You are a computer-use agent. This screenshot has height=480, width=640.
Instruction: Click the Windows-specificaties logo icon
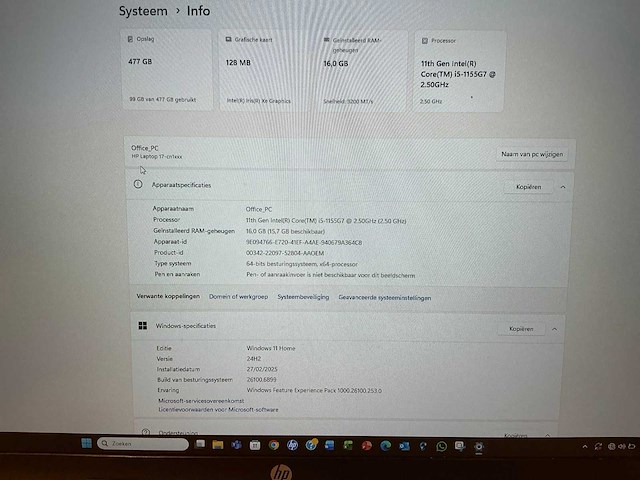point(142,325)
